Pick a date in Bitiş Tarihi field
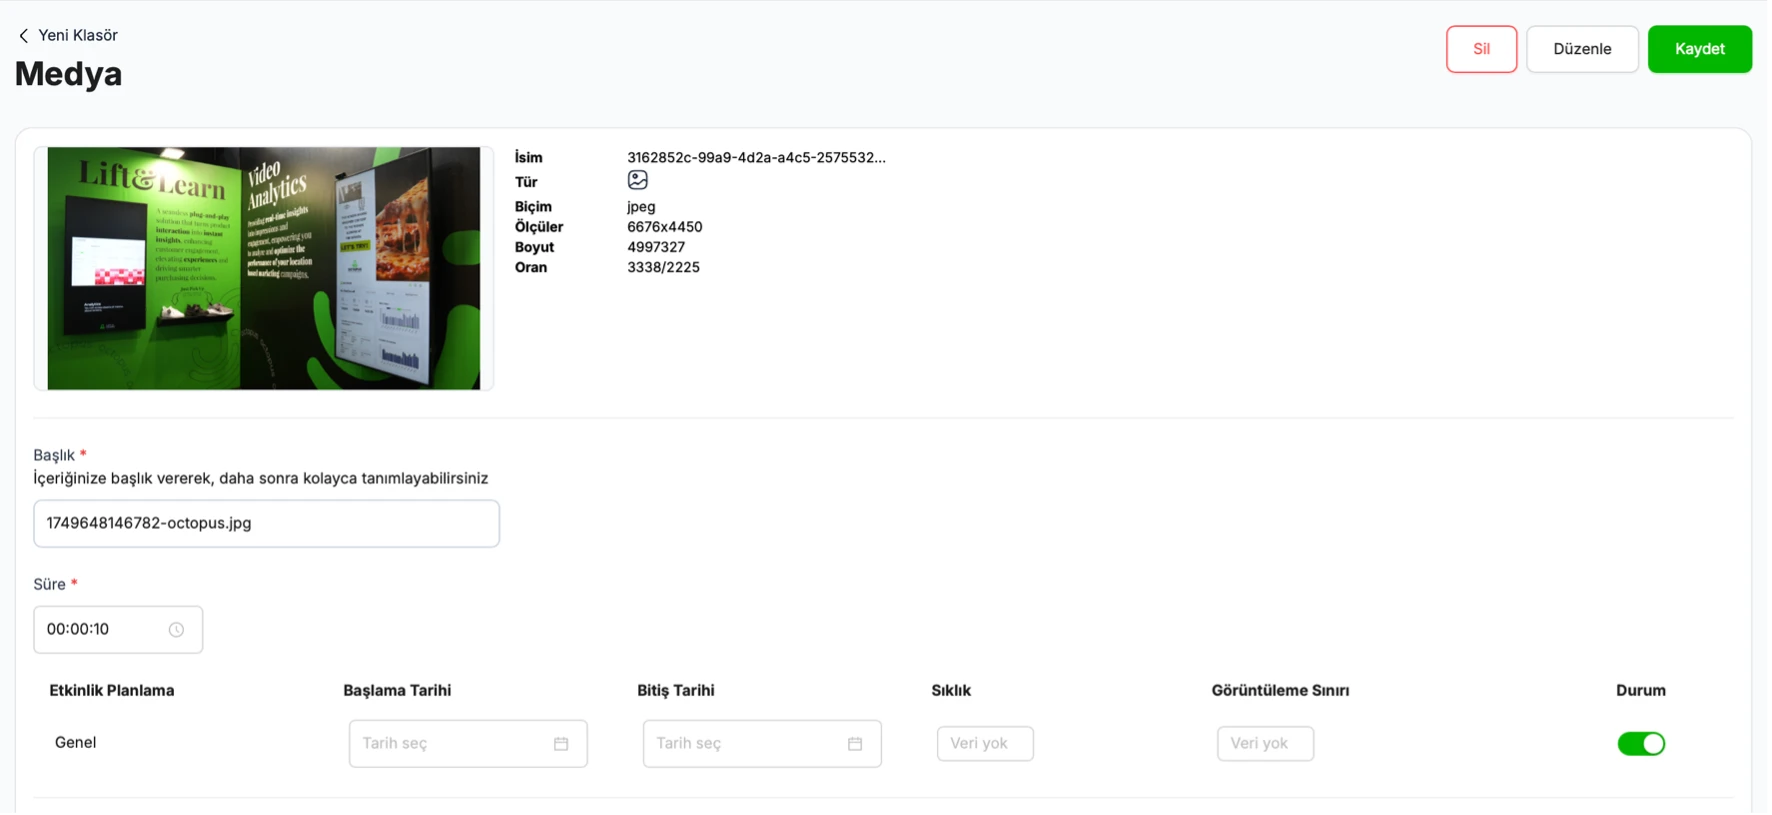 762,745
